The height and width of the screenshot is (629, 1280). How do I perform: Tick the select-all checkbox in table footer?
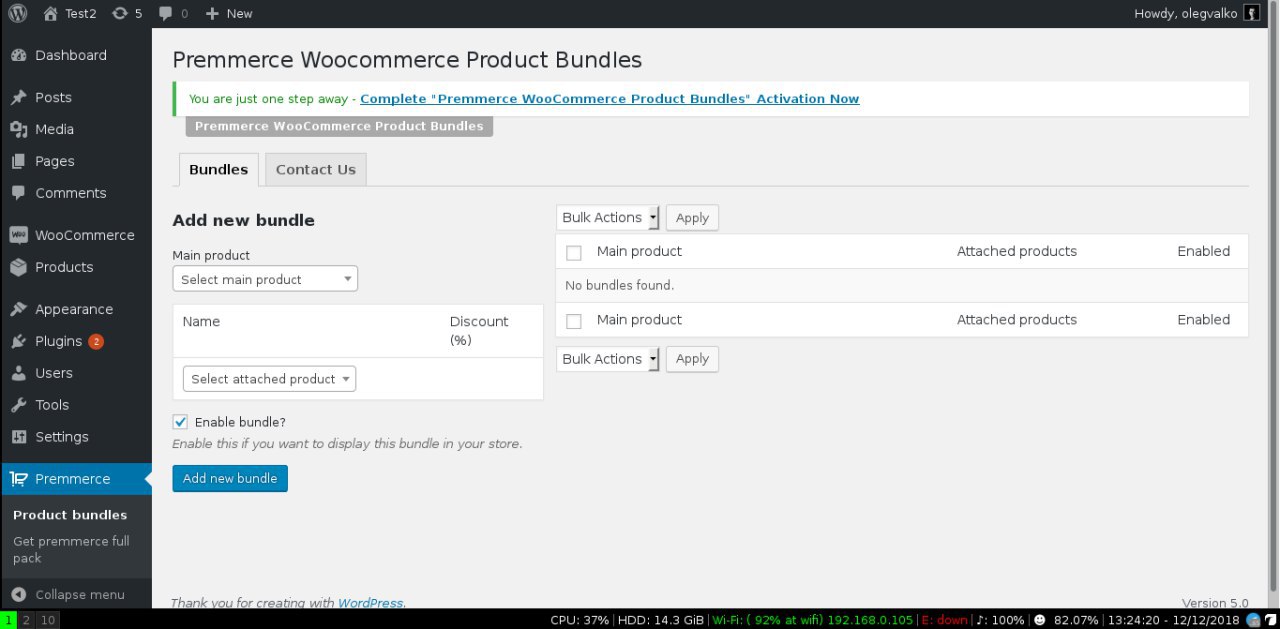(x=574, y=321)
